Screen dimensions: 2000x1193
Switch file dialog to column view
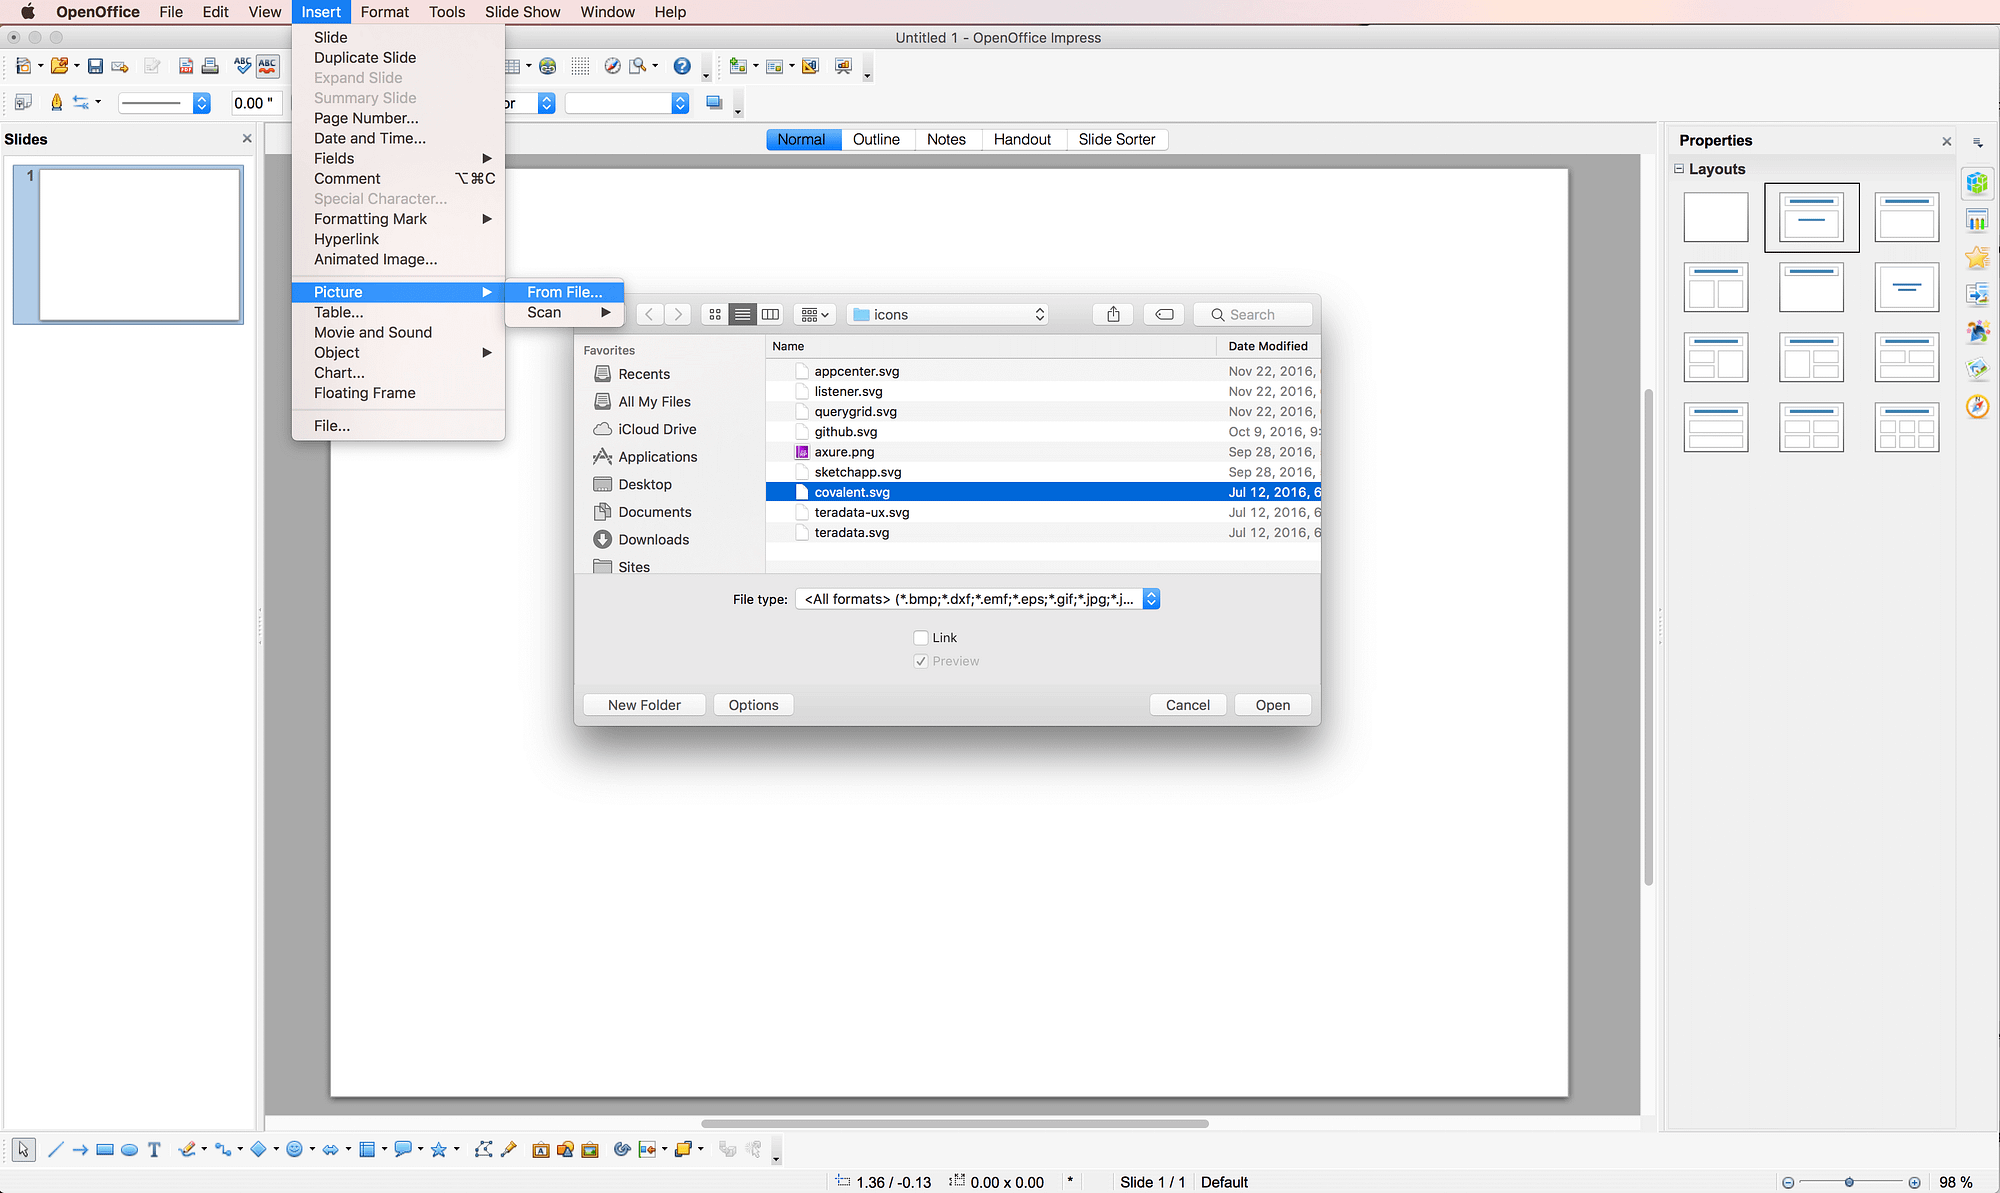click(770, 314)
